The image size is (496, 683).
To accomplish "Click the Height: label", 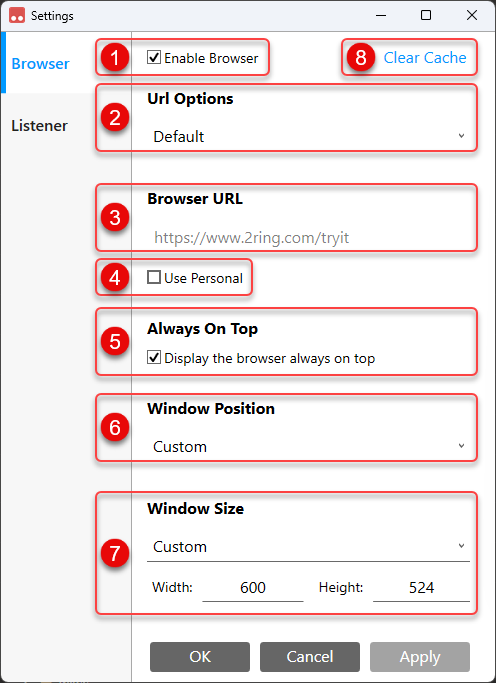I will (x=341, y=587).
